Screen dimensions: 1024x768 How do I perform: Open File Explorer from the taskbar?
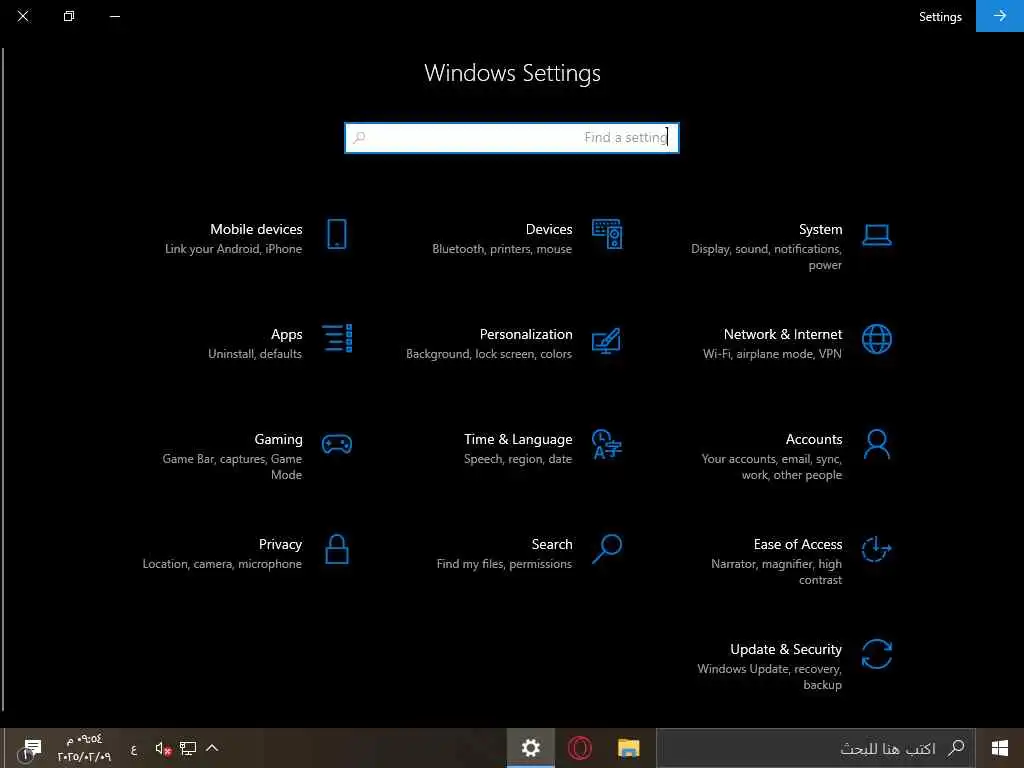point(628,748)
